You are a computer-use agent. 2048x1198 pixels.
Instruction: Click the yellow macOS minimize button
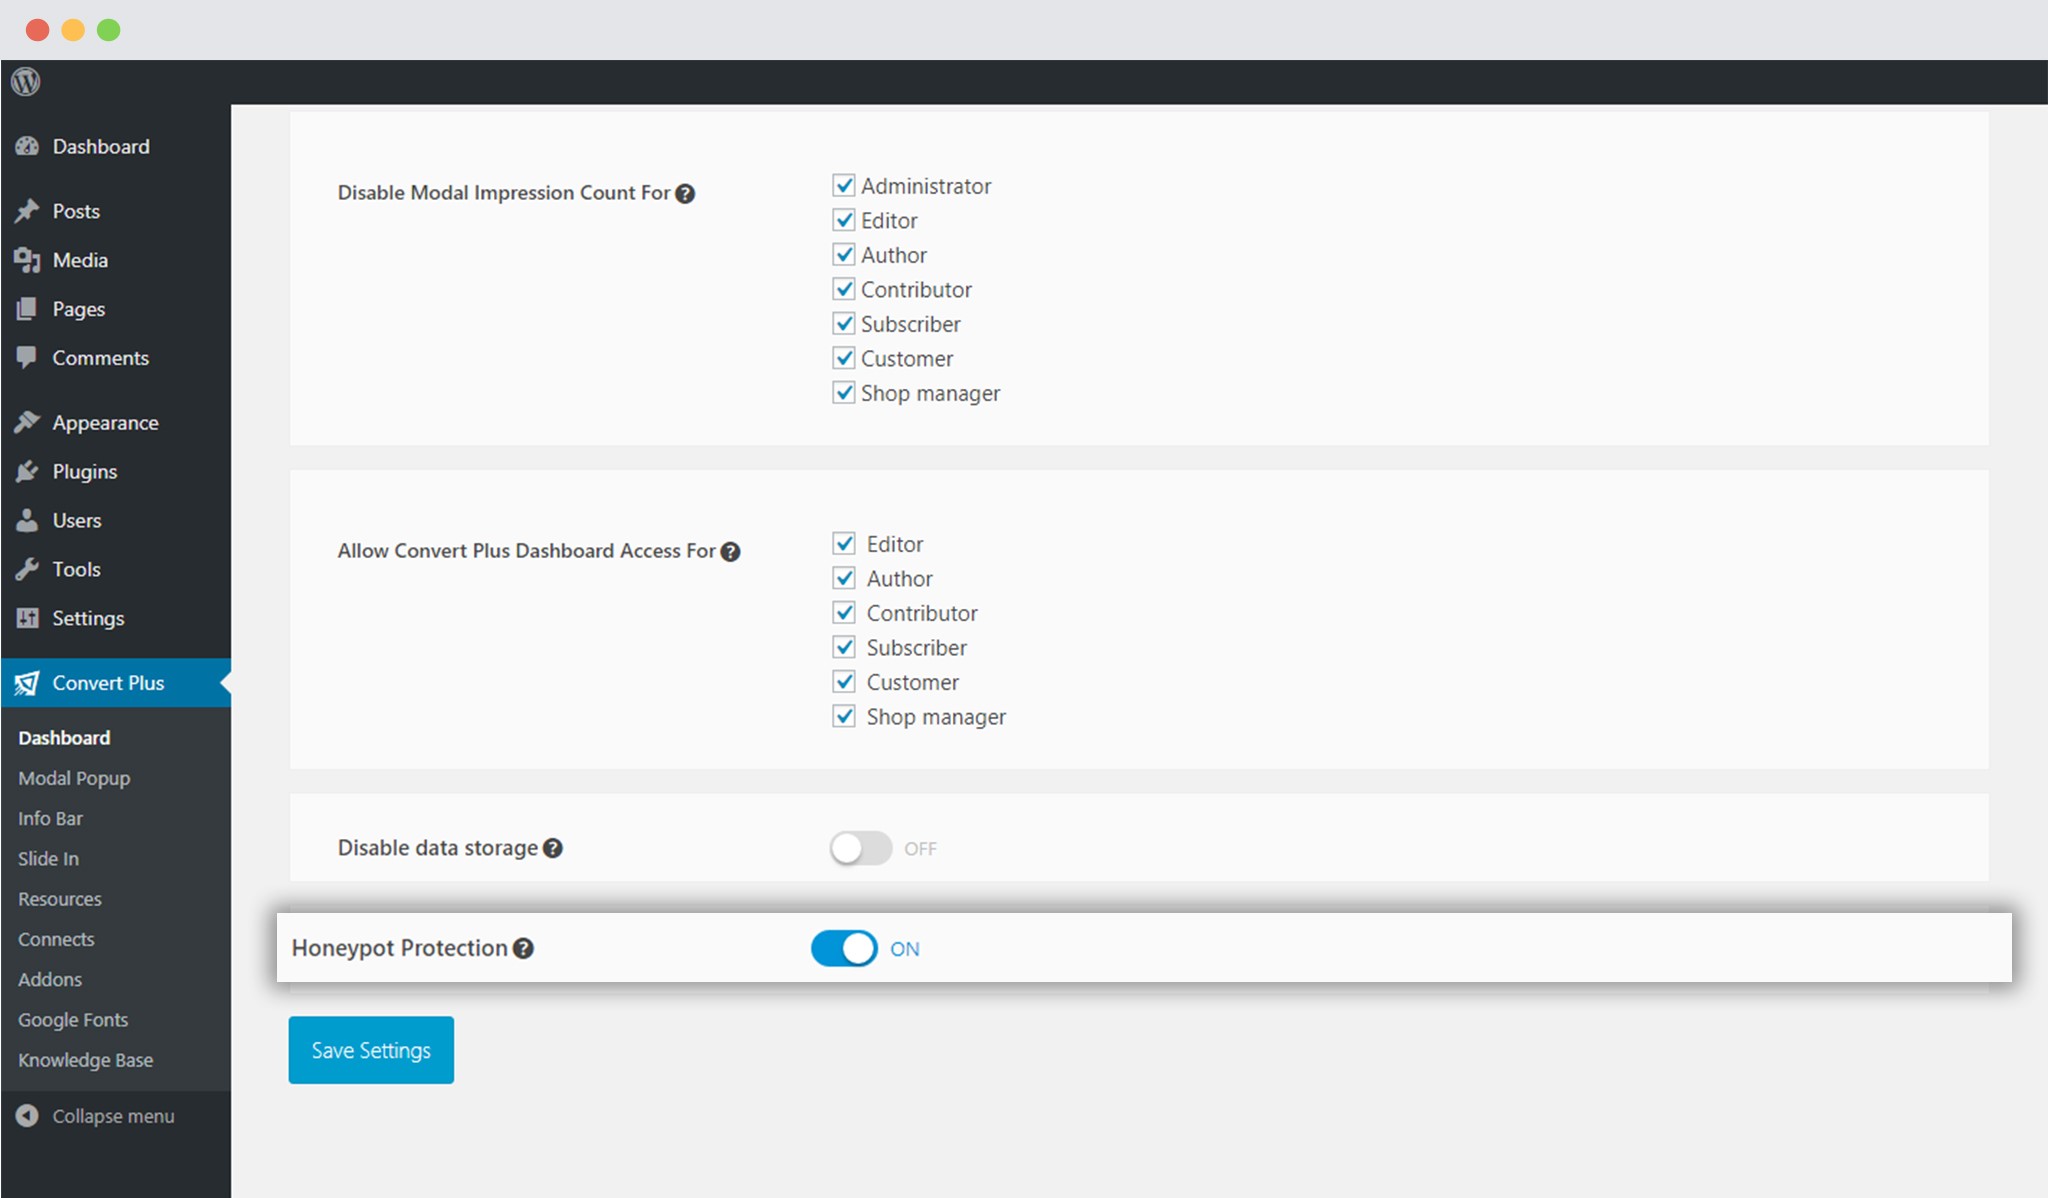73,30
